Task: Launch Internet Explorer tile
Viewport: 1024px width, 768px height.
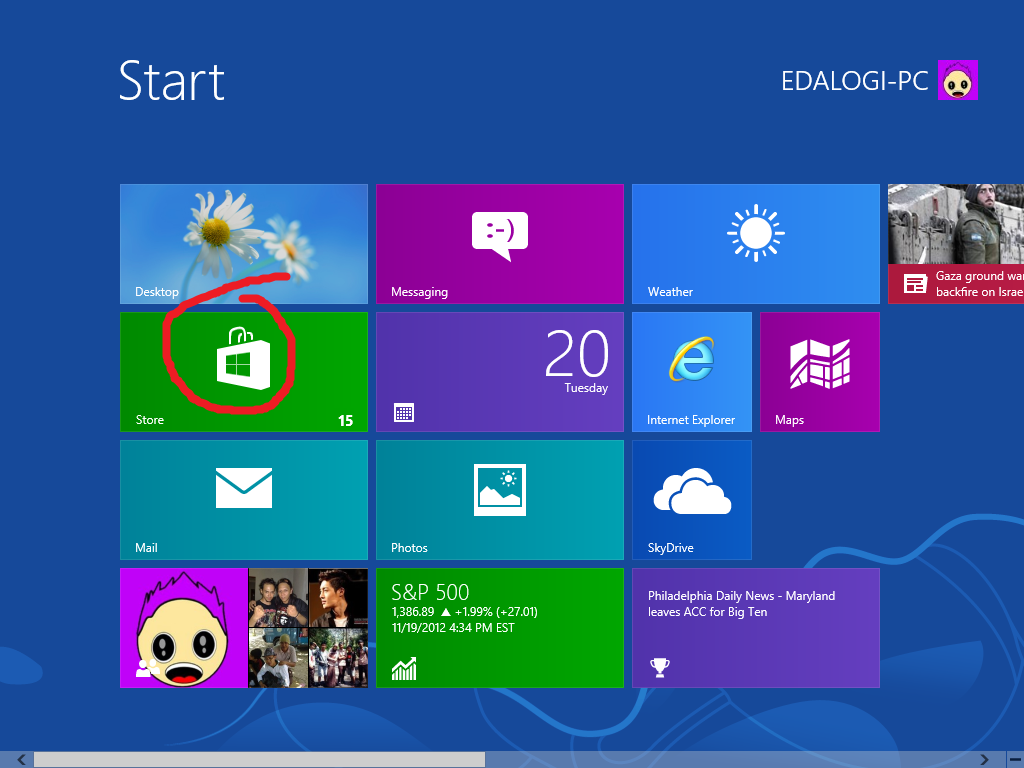Action: click(x=692, y=372)
